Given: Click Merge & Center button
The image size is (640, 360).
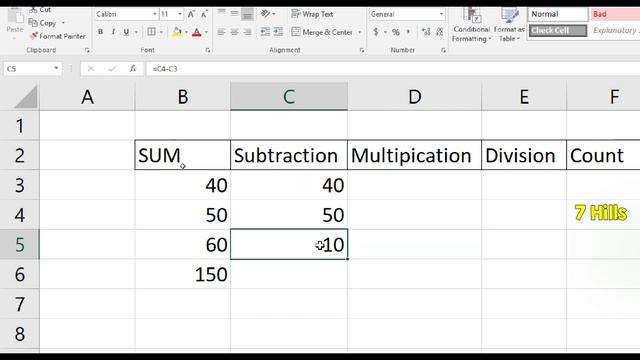Looking at the screenshot, I should tap(322, 32).
